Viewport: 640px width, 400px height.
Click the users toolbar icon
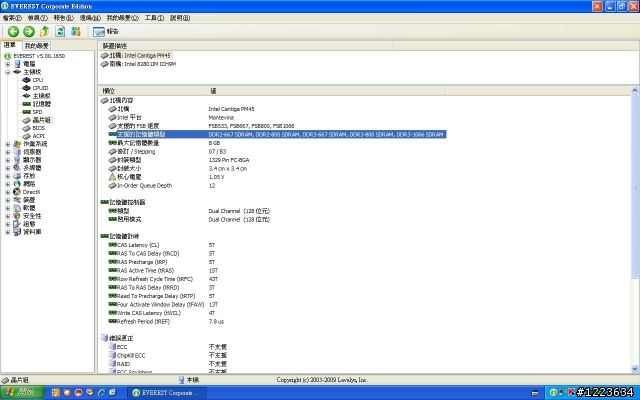(x=76, y=31)
